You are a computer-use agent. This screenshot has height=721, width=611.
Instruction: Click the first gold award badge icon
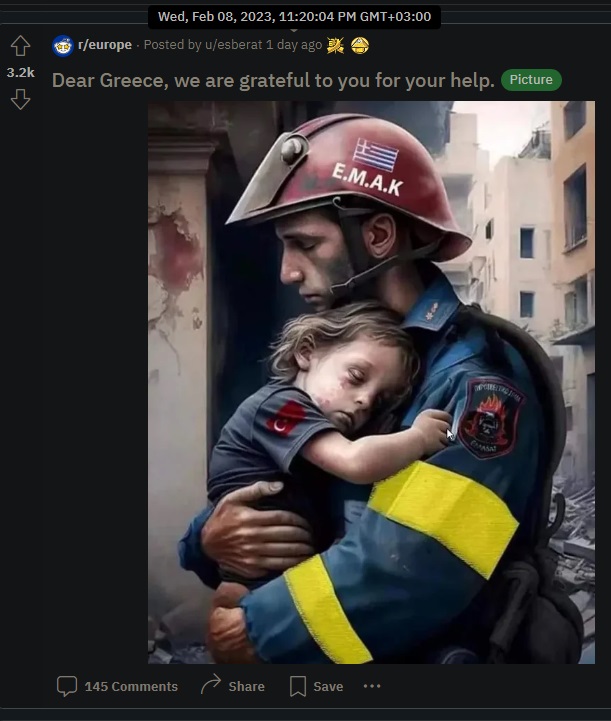click(x=335, y=45)
